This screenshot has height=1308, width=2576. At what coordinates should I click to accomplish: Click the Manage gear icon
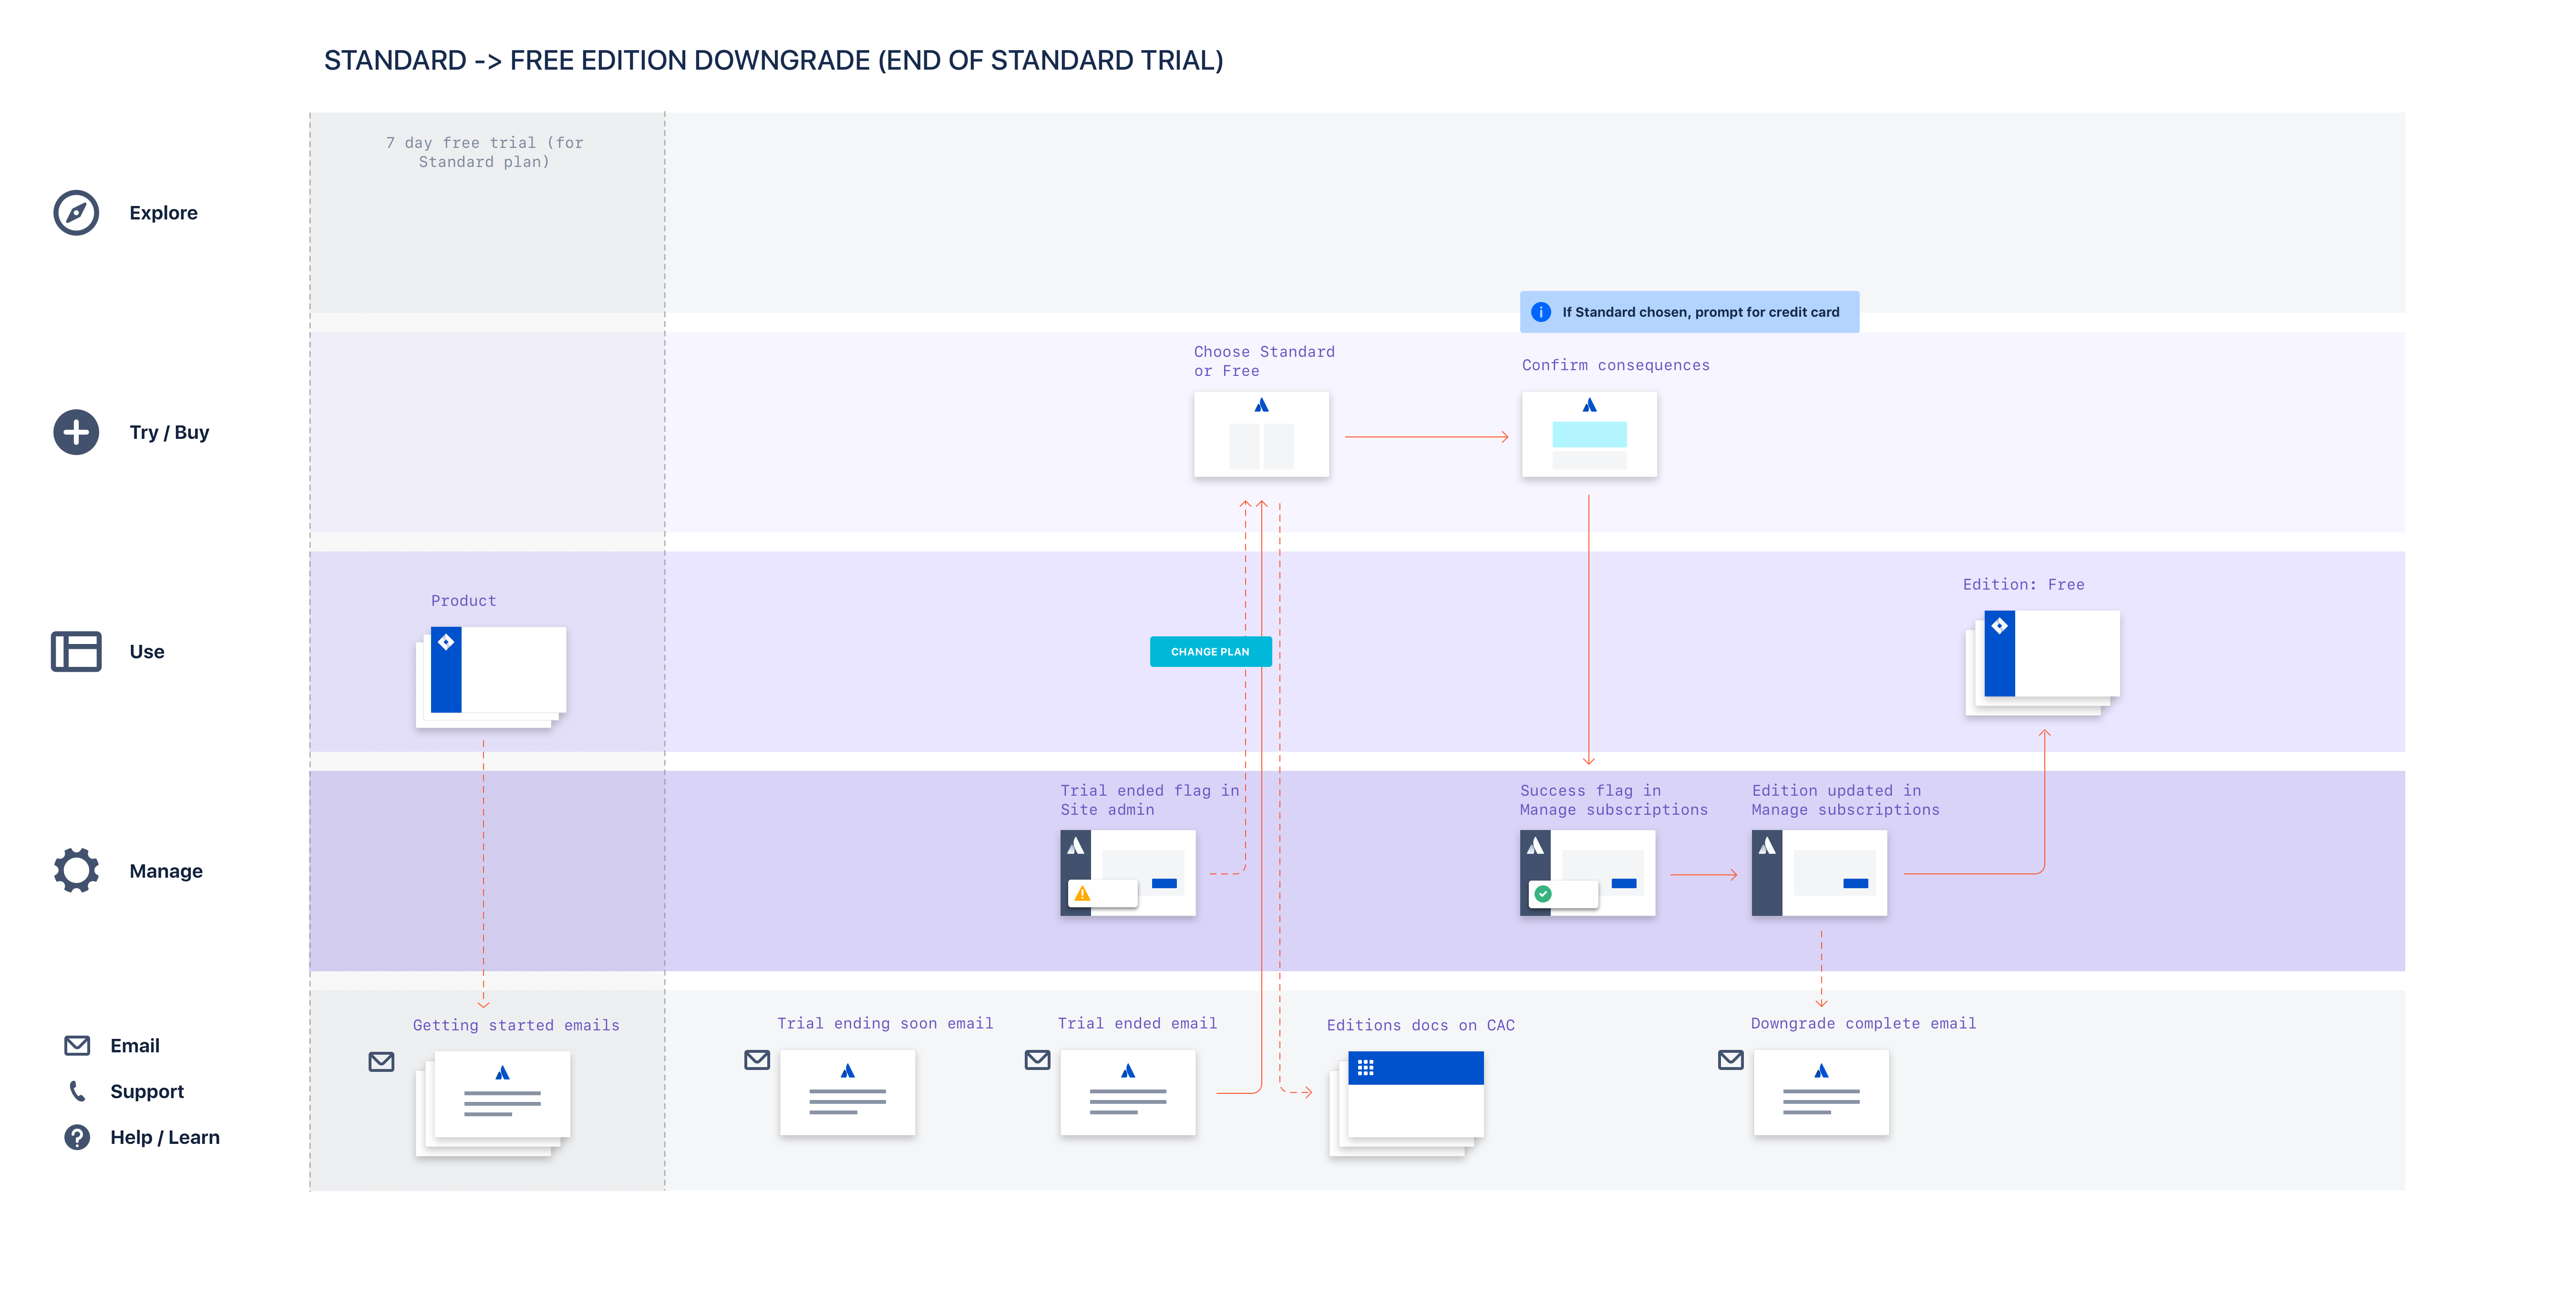point(76,870)
